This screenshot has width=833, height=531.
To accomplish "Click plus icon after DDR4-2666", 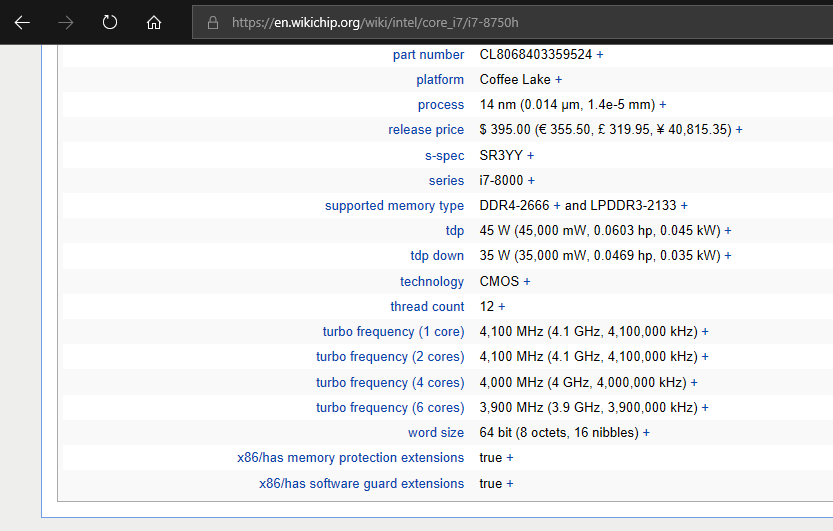I will tap(557, 206).
